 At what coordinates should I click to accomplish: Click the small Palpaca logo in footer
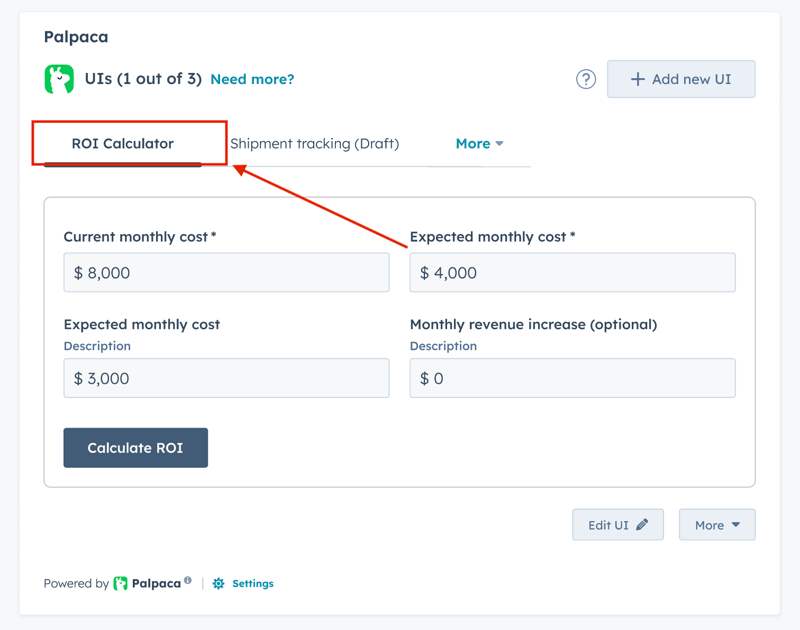click(121, 583)
